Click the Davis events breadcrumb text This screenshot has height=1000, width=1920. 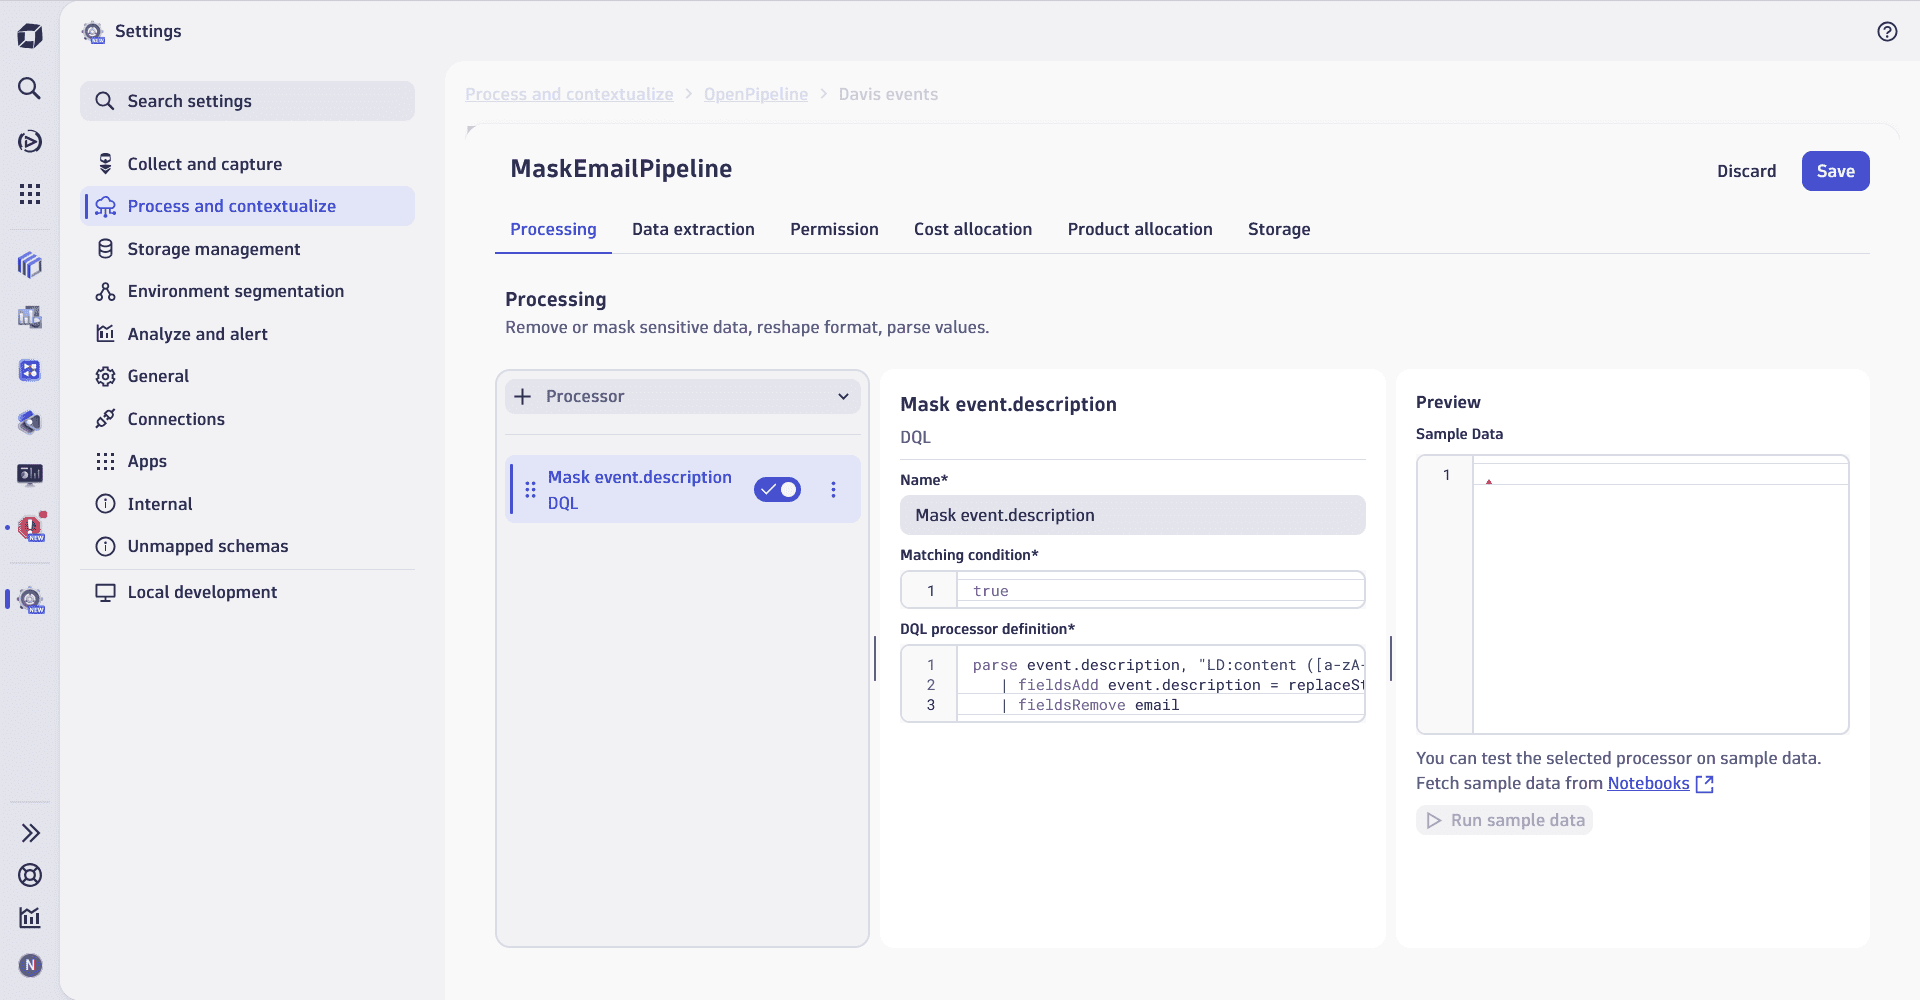[888, 94]
